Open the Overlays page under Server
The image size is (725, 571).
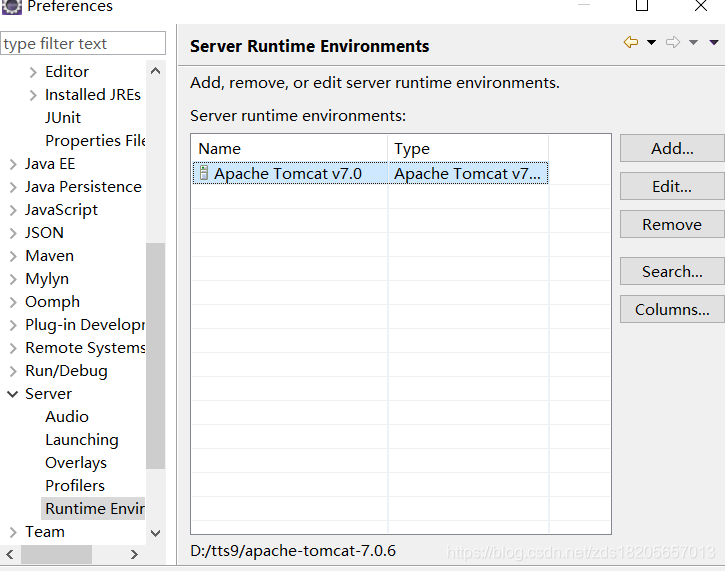coord(76,463)
